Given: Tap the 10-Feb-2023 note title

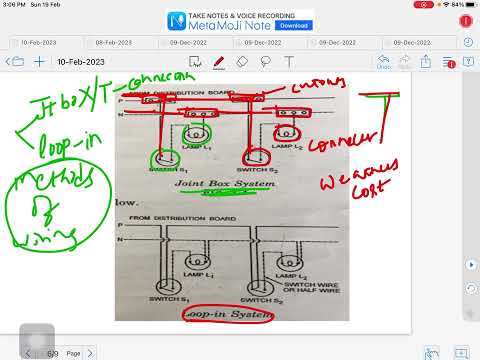Looking at the screenshot, I should [x=81, y=62].
